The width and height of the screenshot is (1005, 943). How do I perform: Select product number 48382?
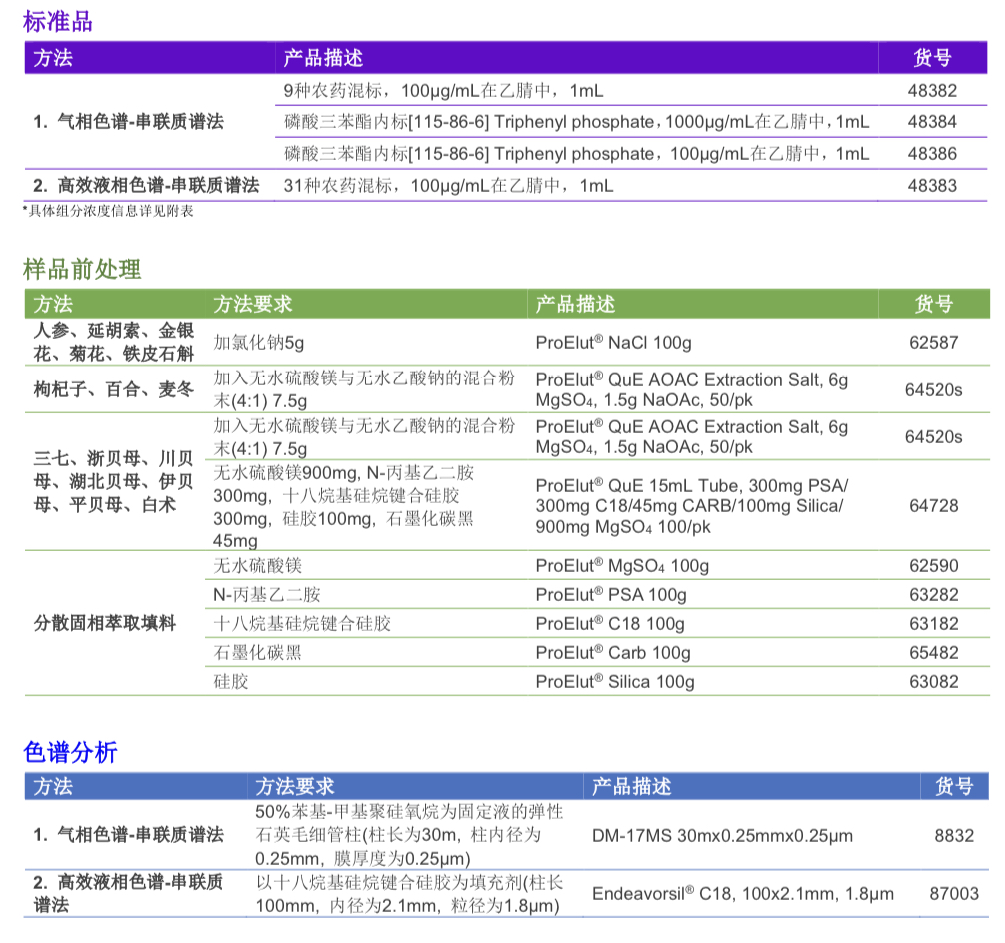tap(932, 90)
